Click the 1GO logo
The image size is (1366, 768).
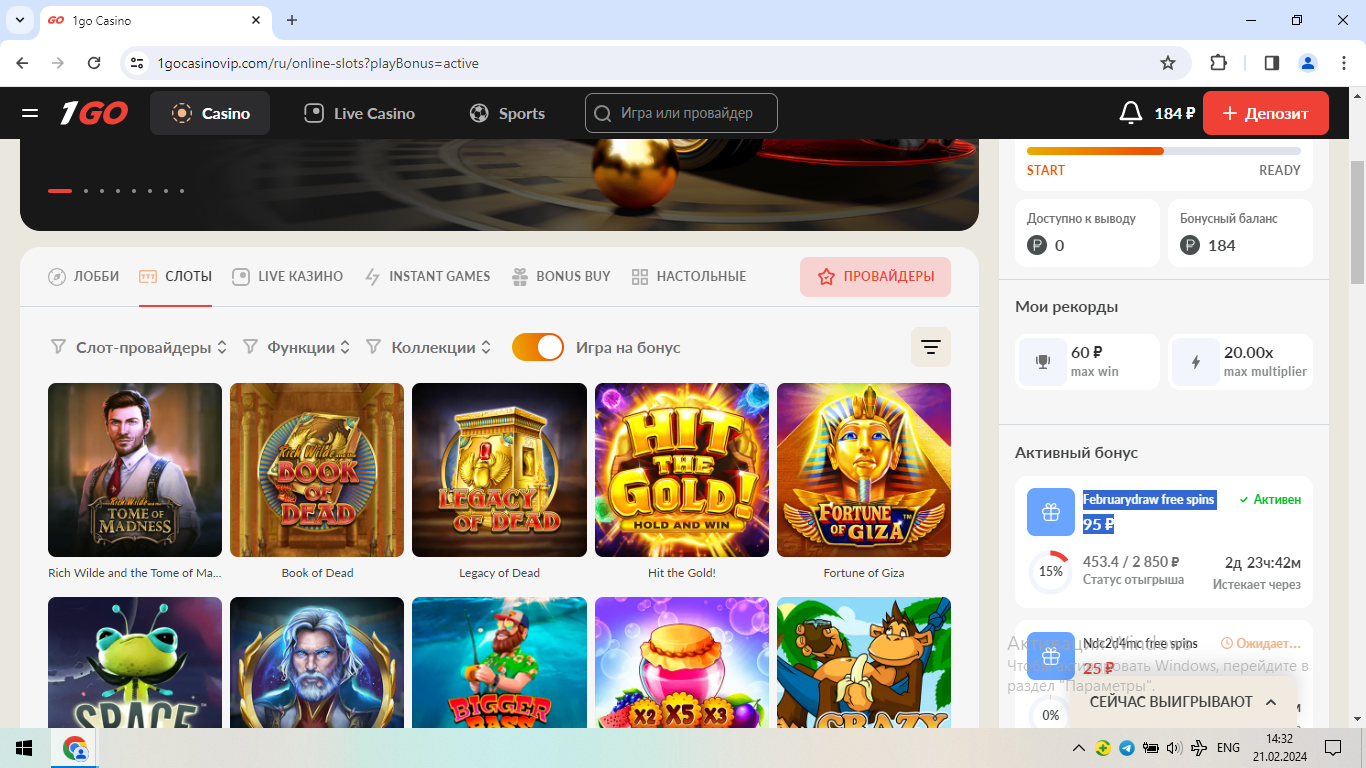[93, 113]
